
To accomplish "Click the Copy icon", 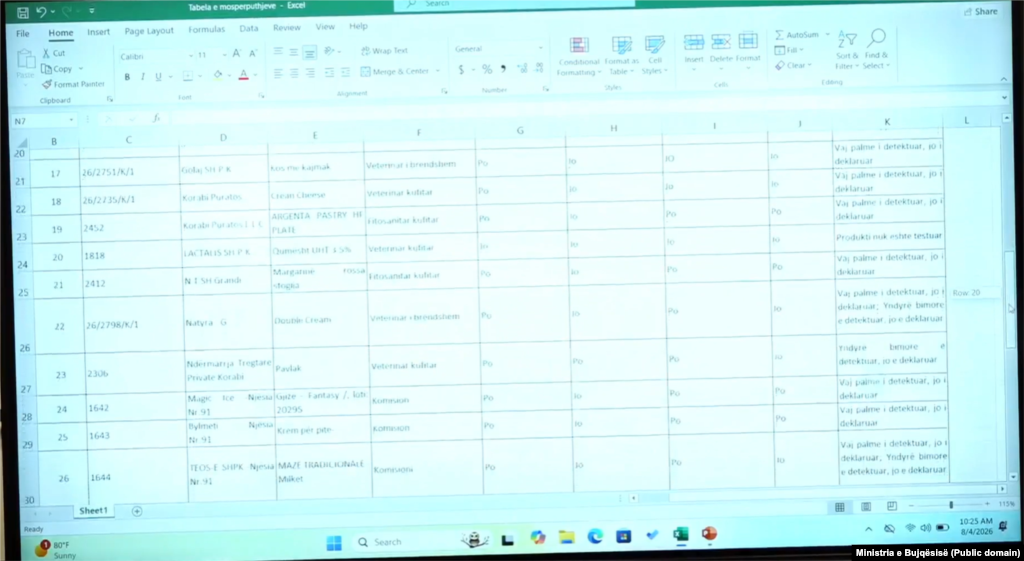I will tap(46, 69).
